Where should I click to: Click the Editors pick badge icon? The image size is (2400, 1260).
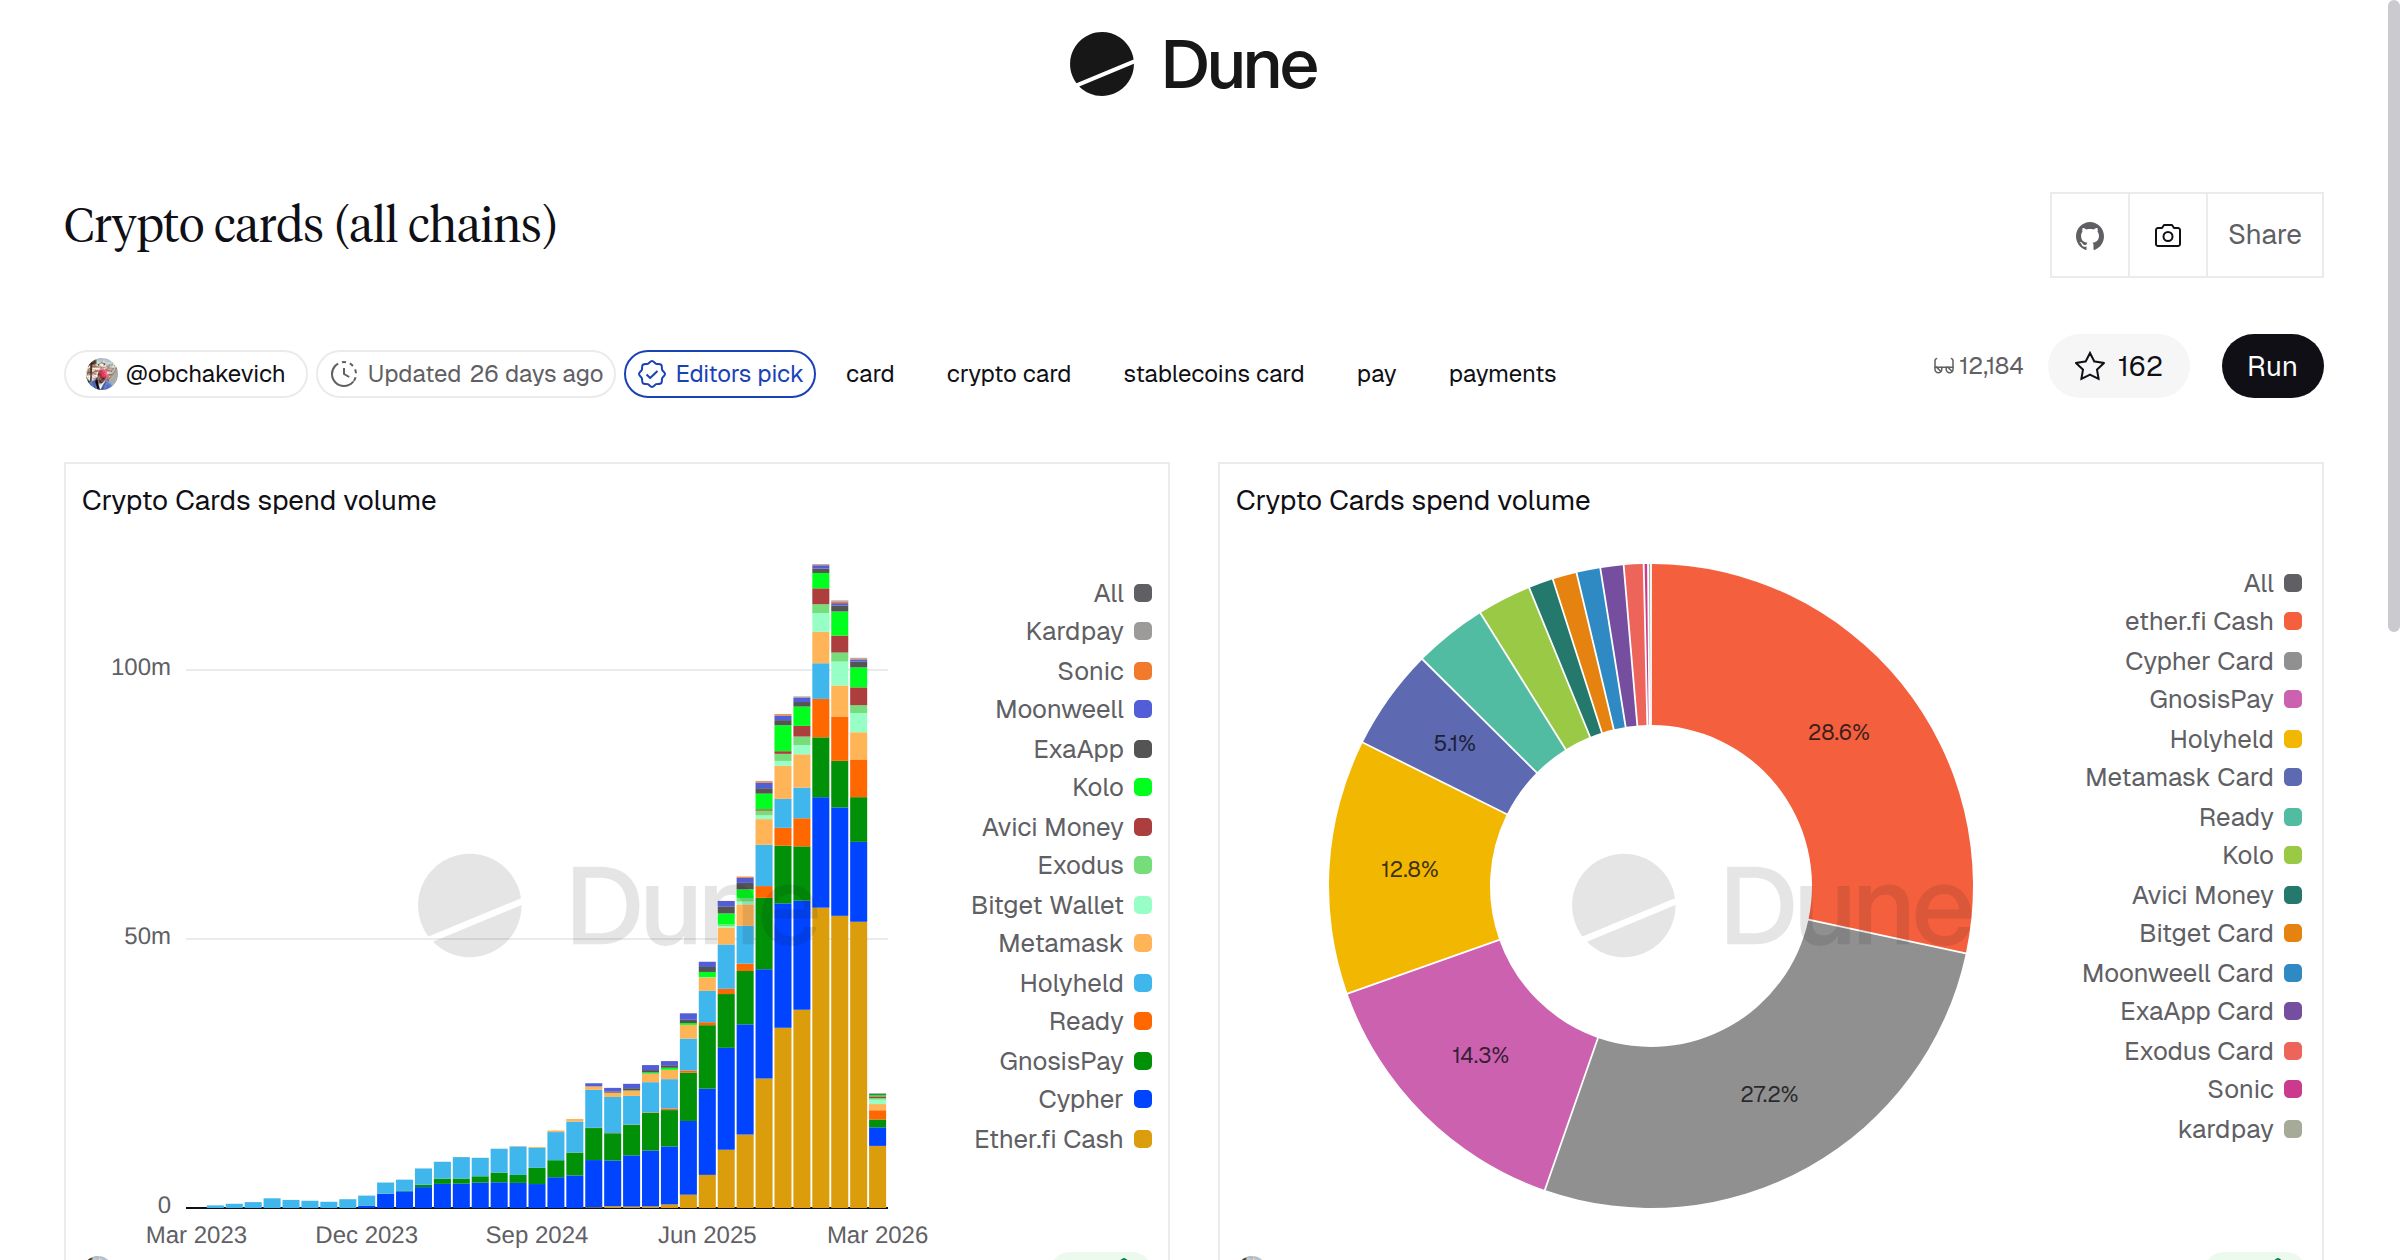point(652,374)
